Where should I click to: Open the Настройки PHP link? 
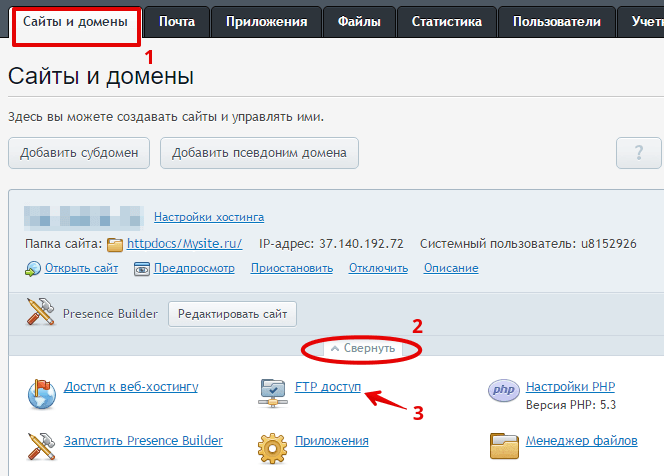570,387
